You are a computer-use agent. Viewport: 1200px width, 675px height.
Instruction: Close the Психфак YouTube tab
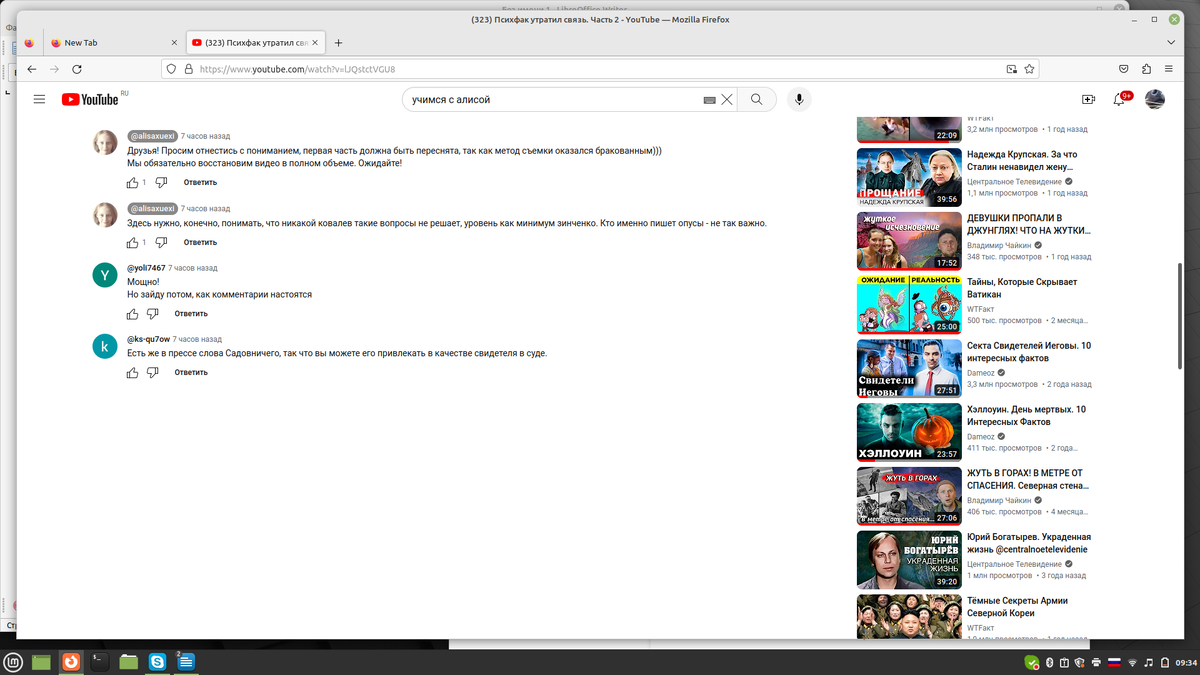coord(315,43)
